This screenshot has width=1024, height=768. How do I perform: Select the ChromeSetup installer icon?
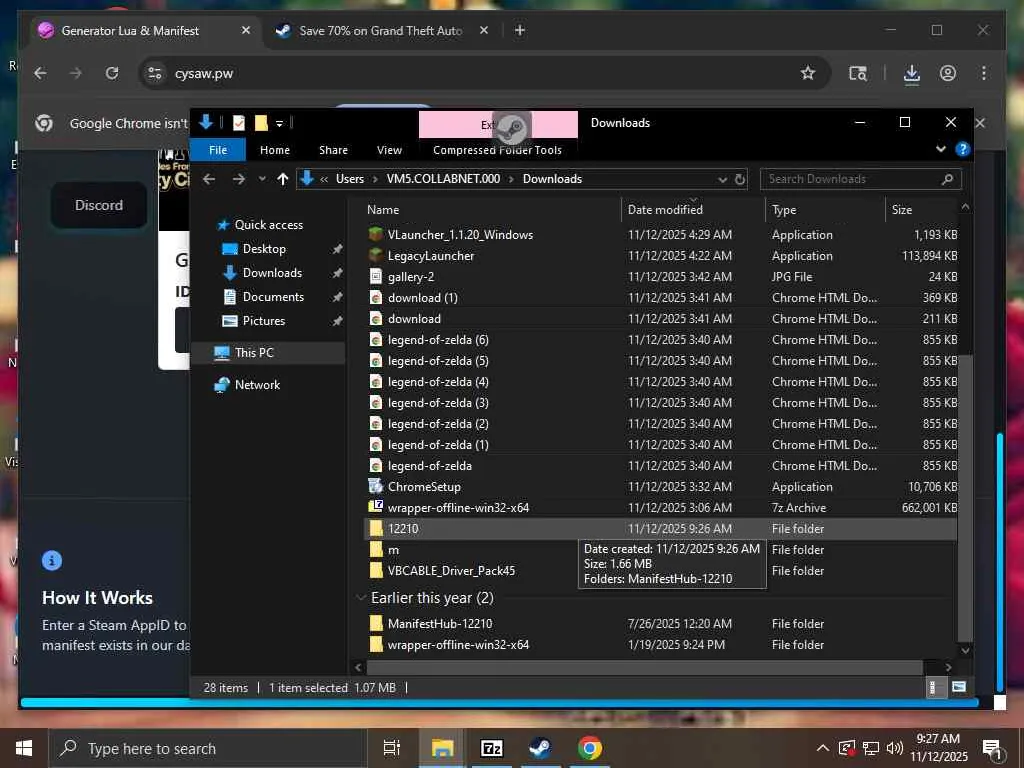click(376, 487)
